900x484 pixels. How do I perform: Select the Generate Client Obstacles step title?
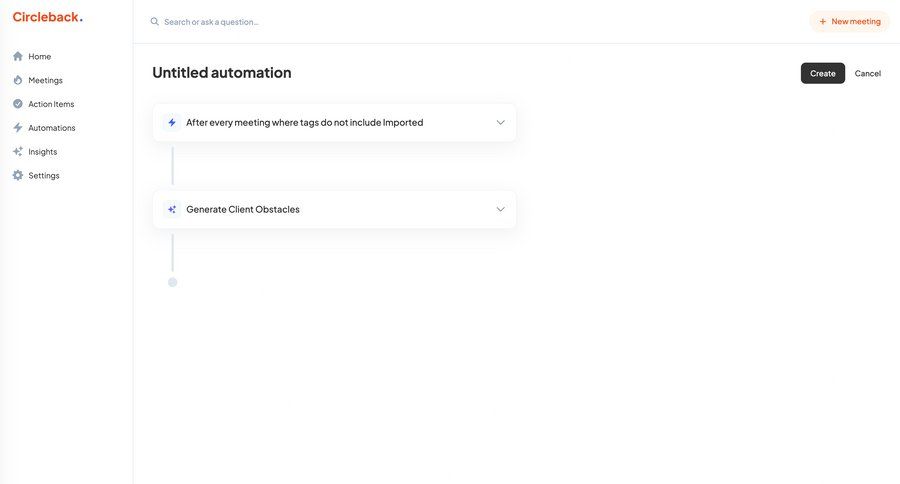tap(243, 210)
